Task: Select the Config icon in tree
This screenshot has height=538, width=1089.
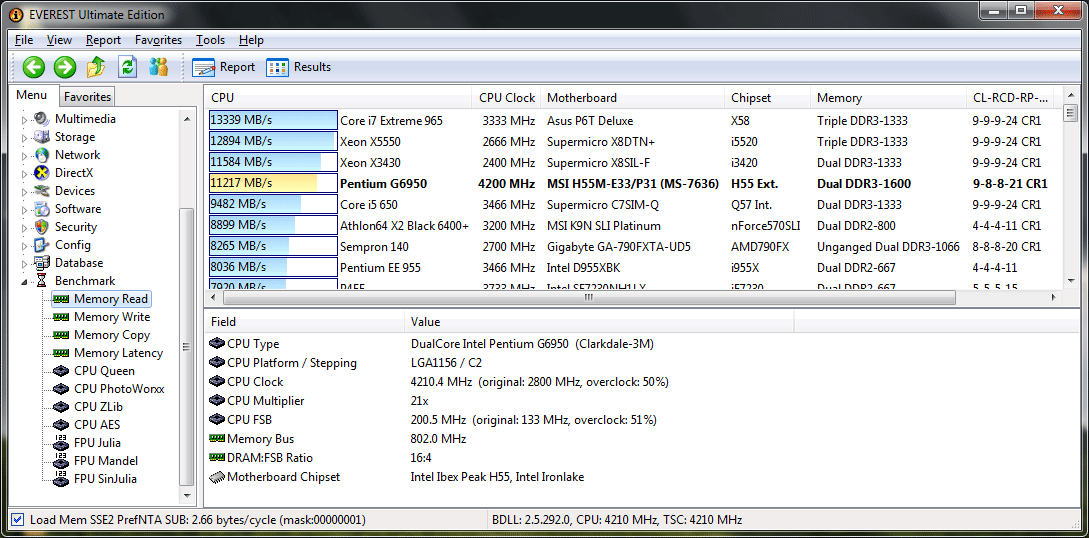Action: [42, 245]
